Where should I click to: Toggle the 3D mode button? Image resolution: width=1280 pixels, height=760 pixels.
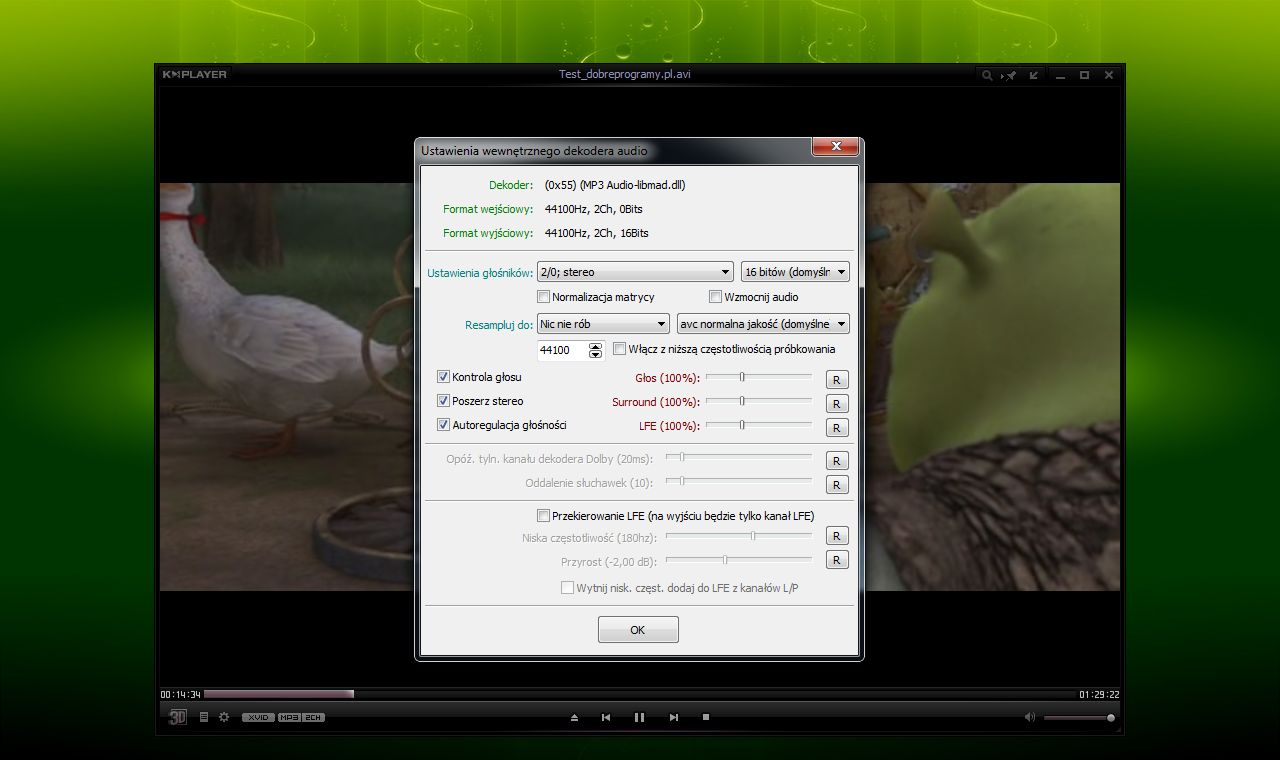[178, 717]
